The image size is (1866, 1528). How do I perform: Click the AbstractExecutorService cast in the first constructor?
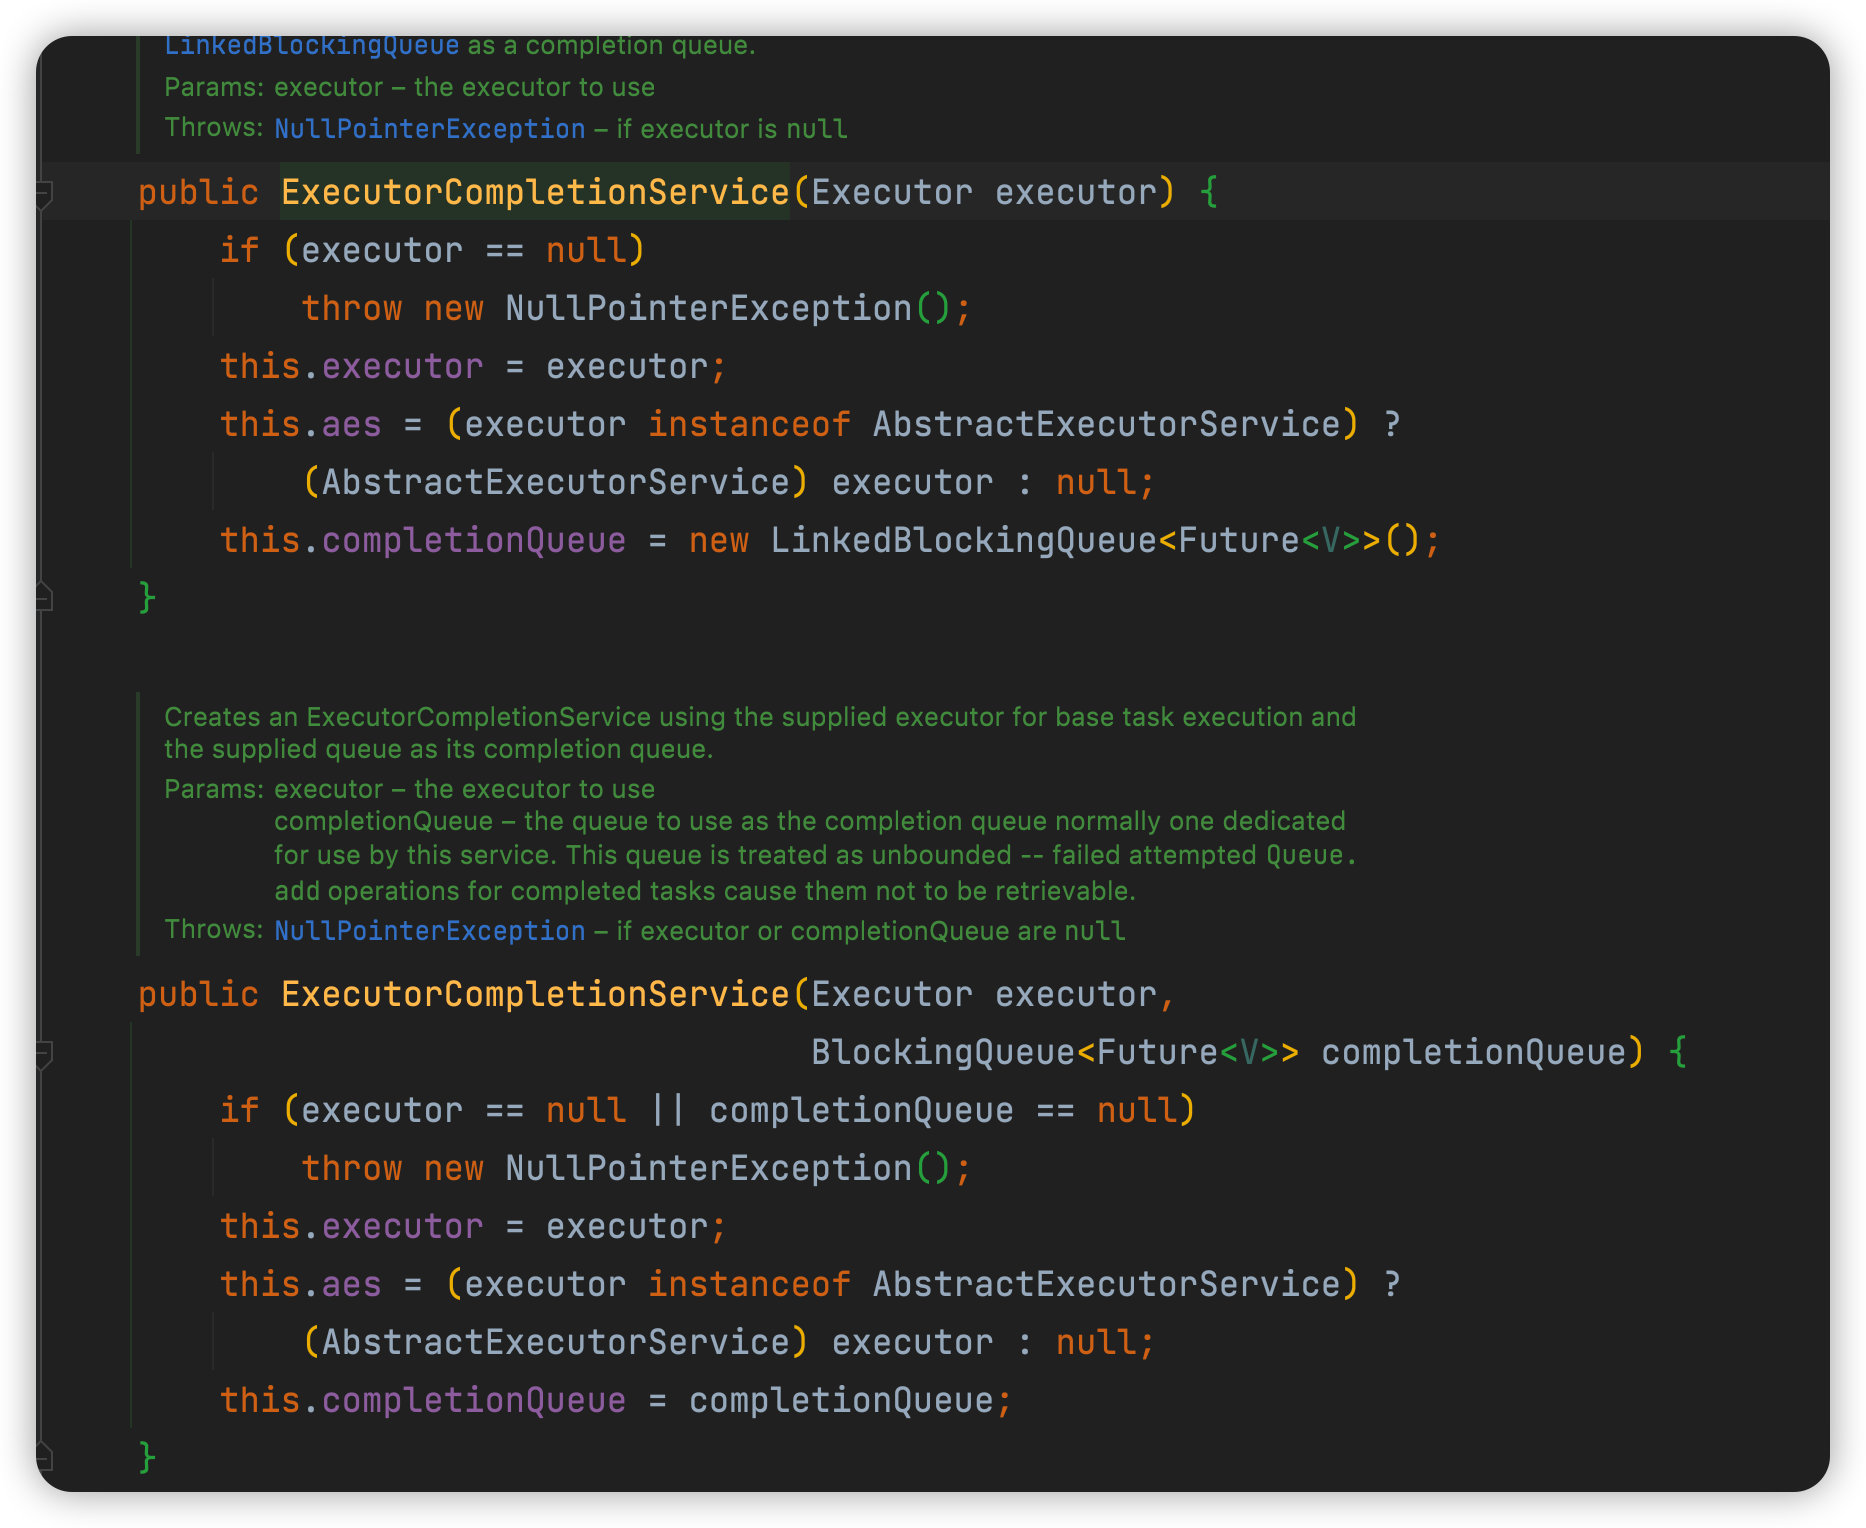tap(557, 481)
